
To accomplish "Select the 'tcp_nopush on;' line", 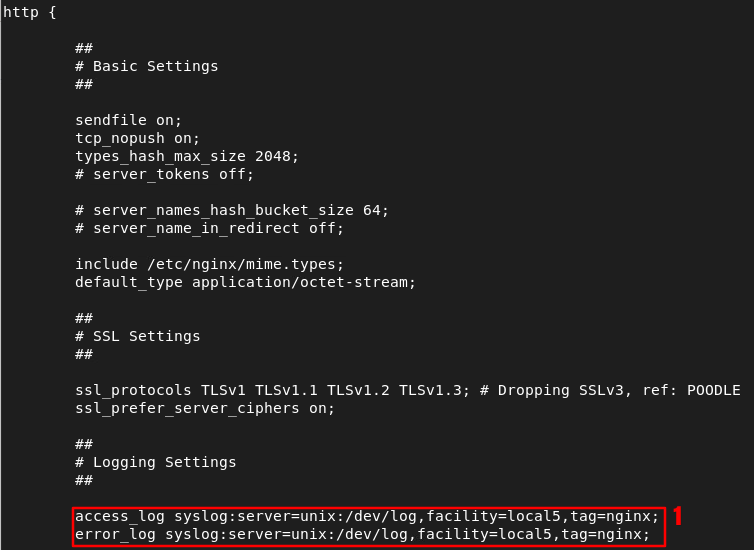I will (x=138, y=138).
